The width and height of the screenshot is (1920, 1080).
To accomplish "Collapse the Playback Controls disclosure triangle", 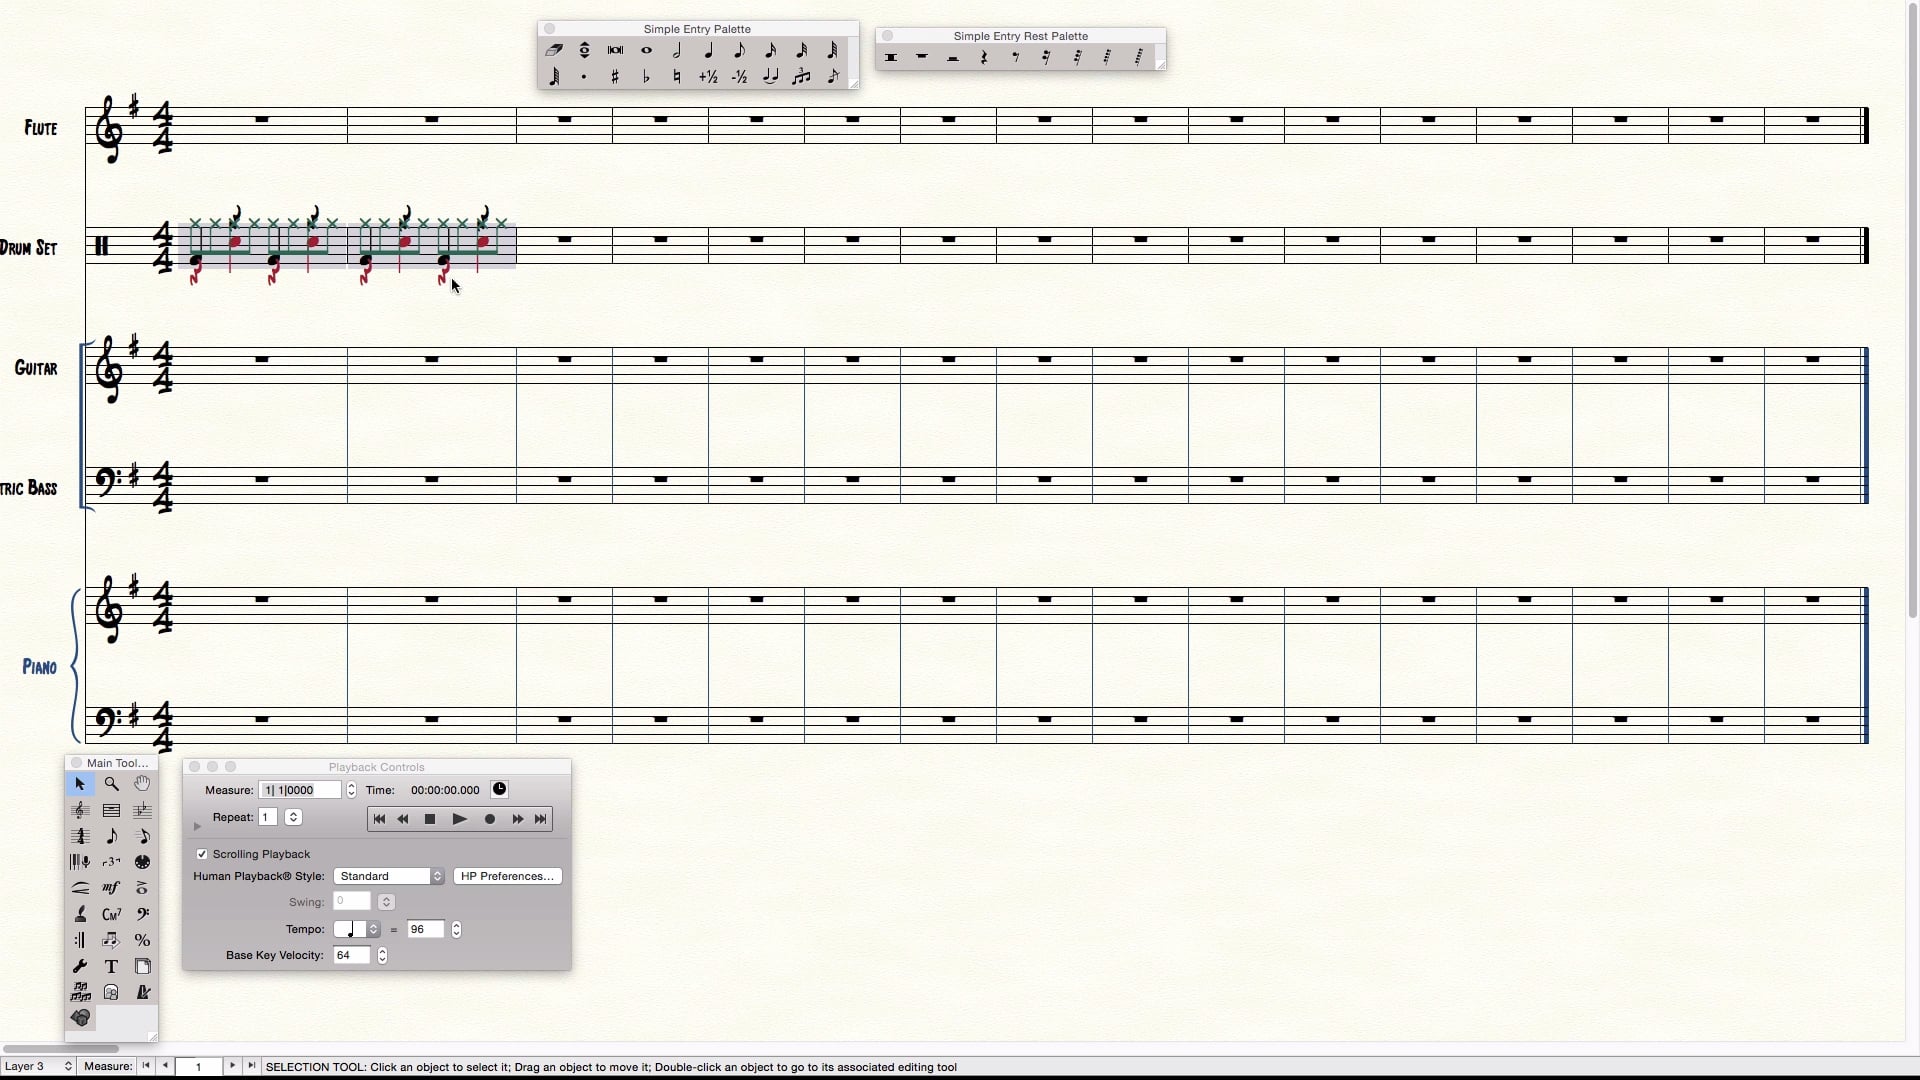I will pyautogui.click(x=197, y=826).
